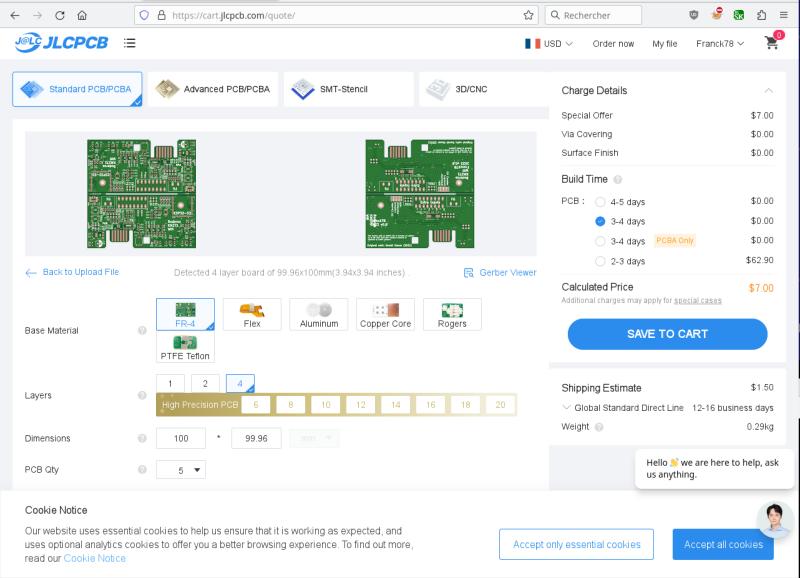Select Rogers base material
Image resolution: width=800 pixels, height=578 pixels.
[x=452, y=314]
